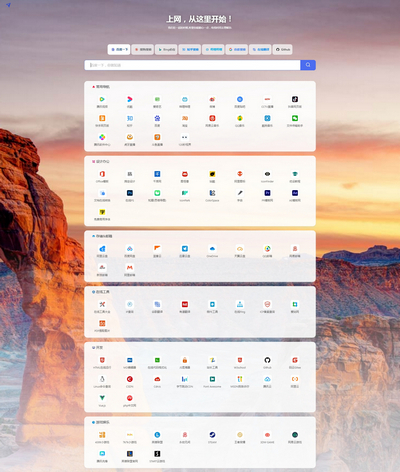
Task: Click the blue search magnifier button
Action: [308, 65]
